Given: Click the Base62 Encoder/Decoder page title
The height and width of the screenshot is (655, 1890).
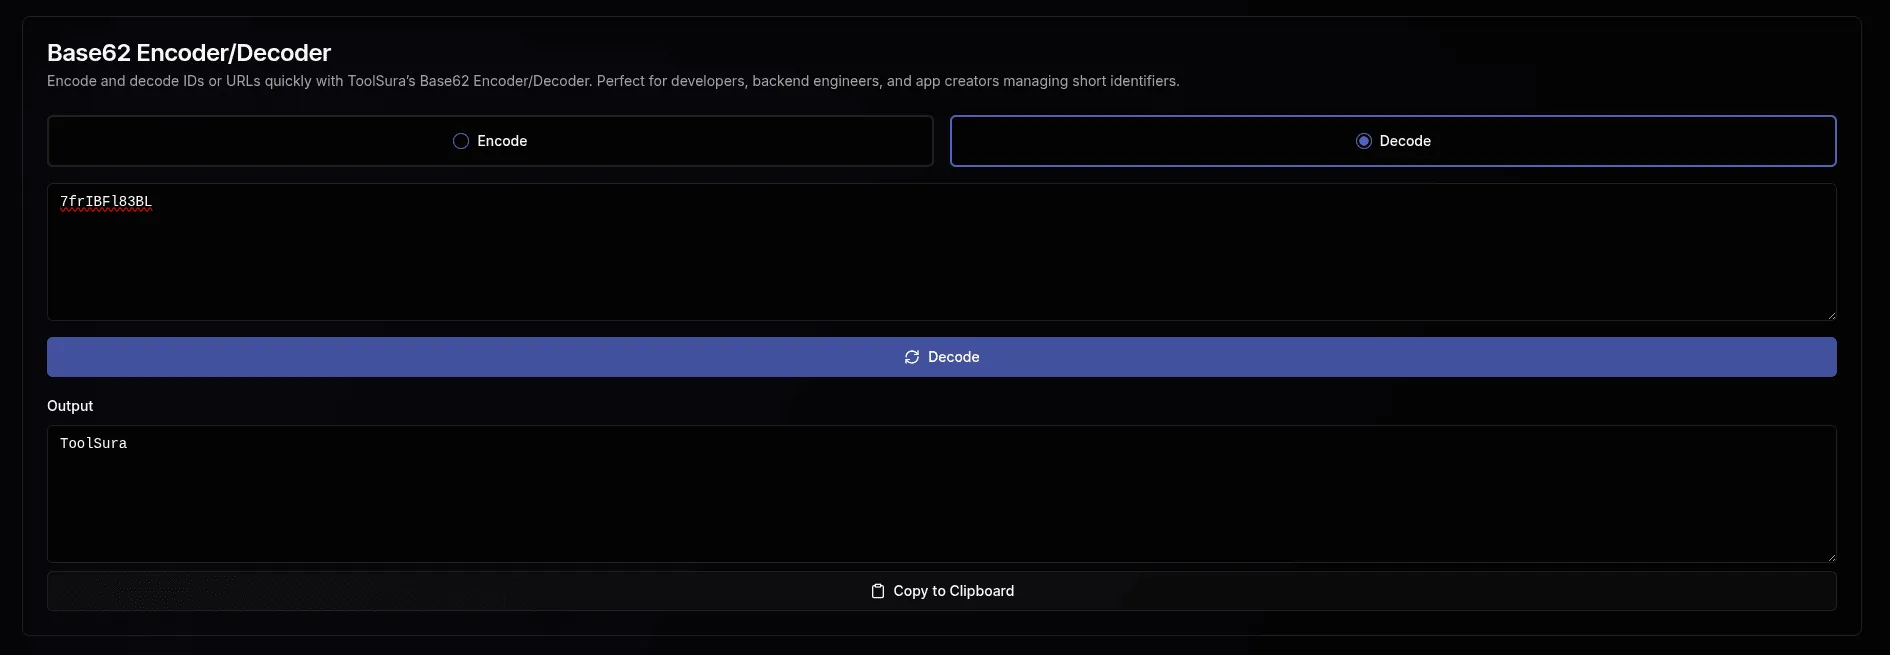Looking at the screenshot, I should click(x=189, y=52).
